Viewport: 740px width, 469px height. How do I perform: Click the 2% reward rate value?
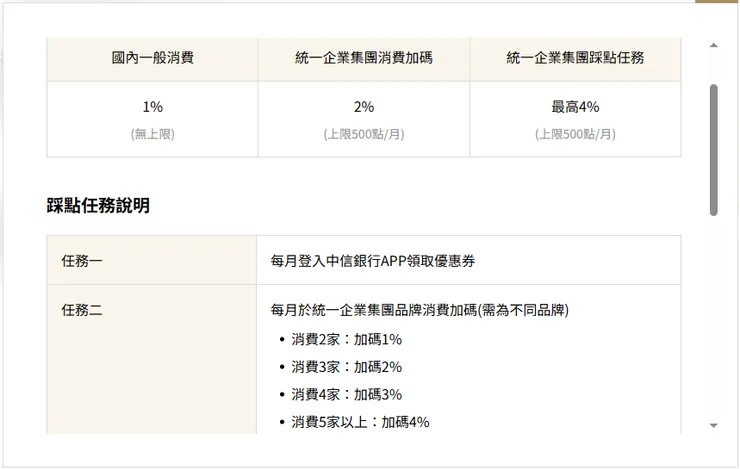(364, 107)
